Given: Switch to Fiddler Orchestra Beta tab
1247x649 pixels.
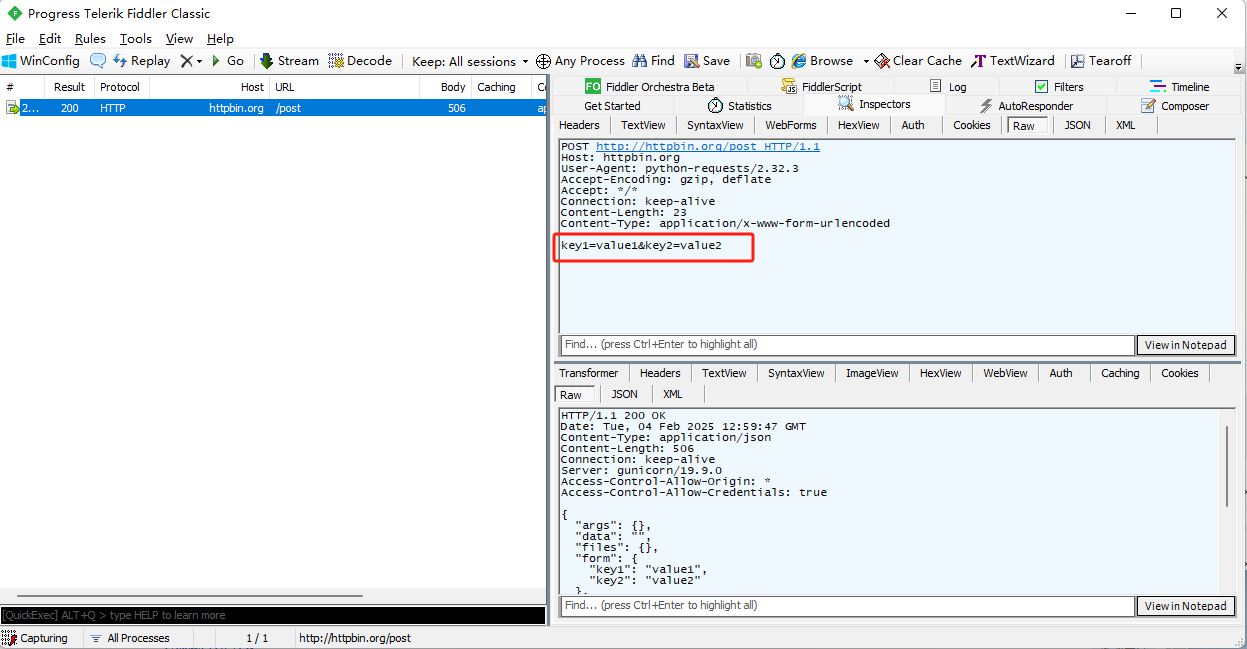Looking at the screenshot, I should (650, 87).
